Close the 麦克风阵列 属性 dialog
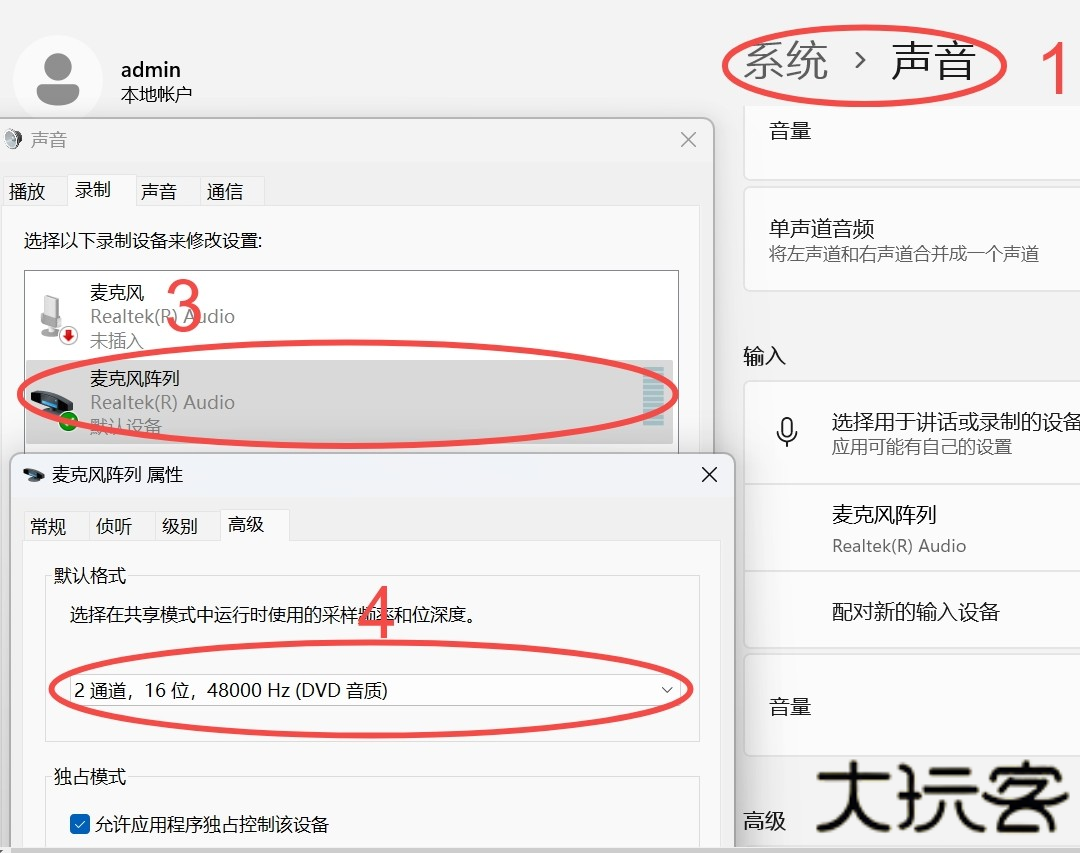 pos(709,475)
